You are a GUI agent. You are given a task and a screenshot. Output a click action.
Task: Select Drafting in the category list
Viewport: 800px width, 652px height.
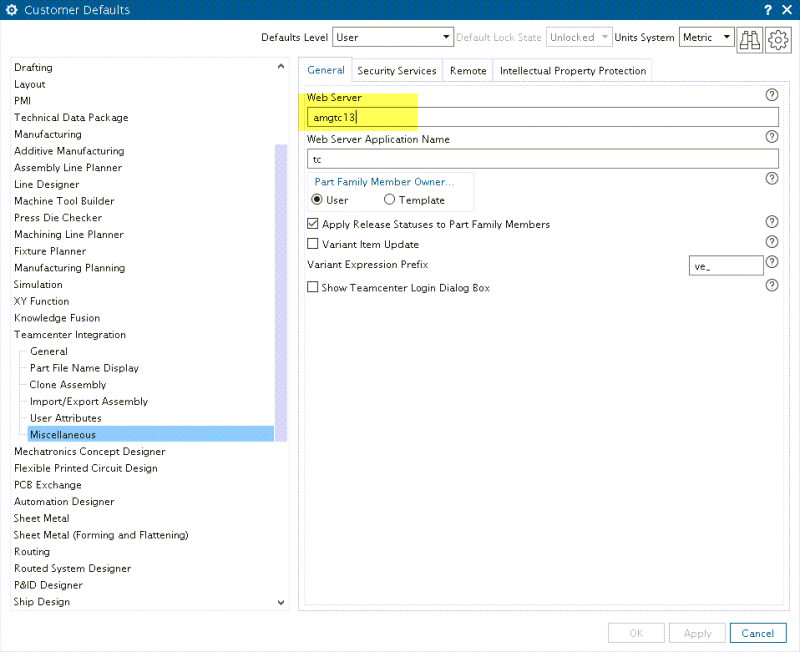coord(33,67)
